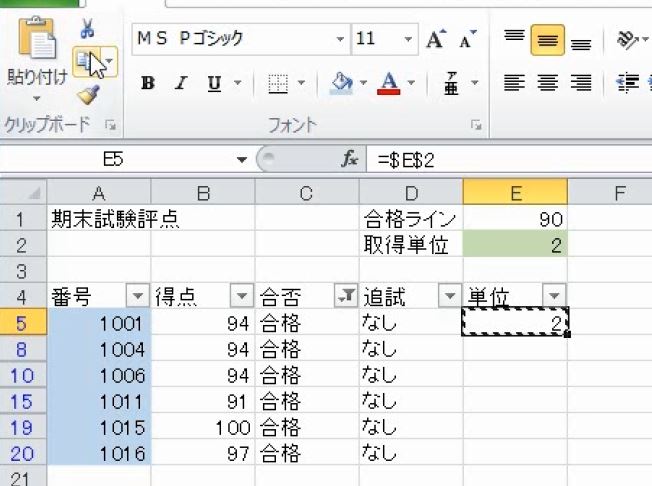Select row 20 header
This screenshot has width=652, height=486.
pos(23,453)
